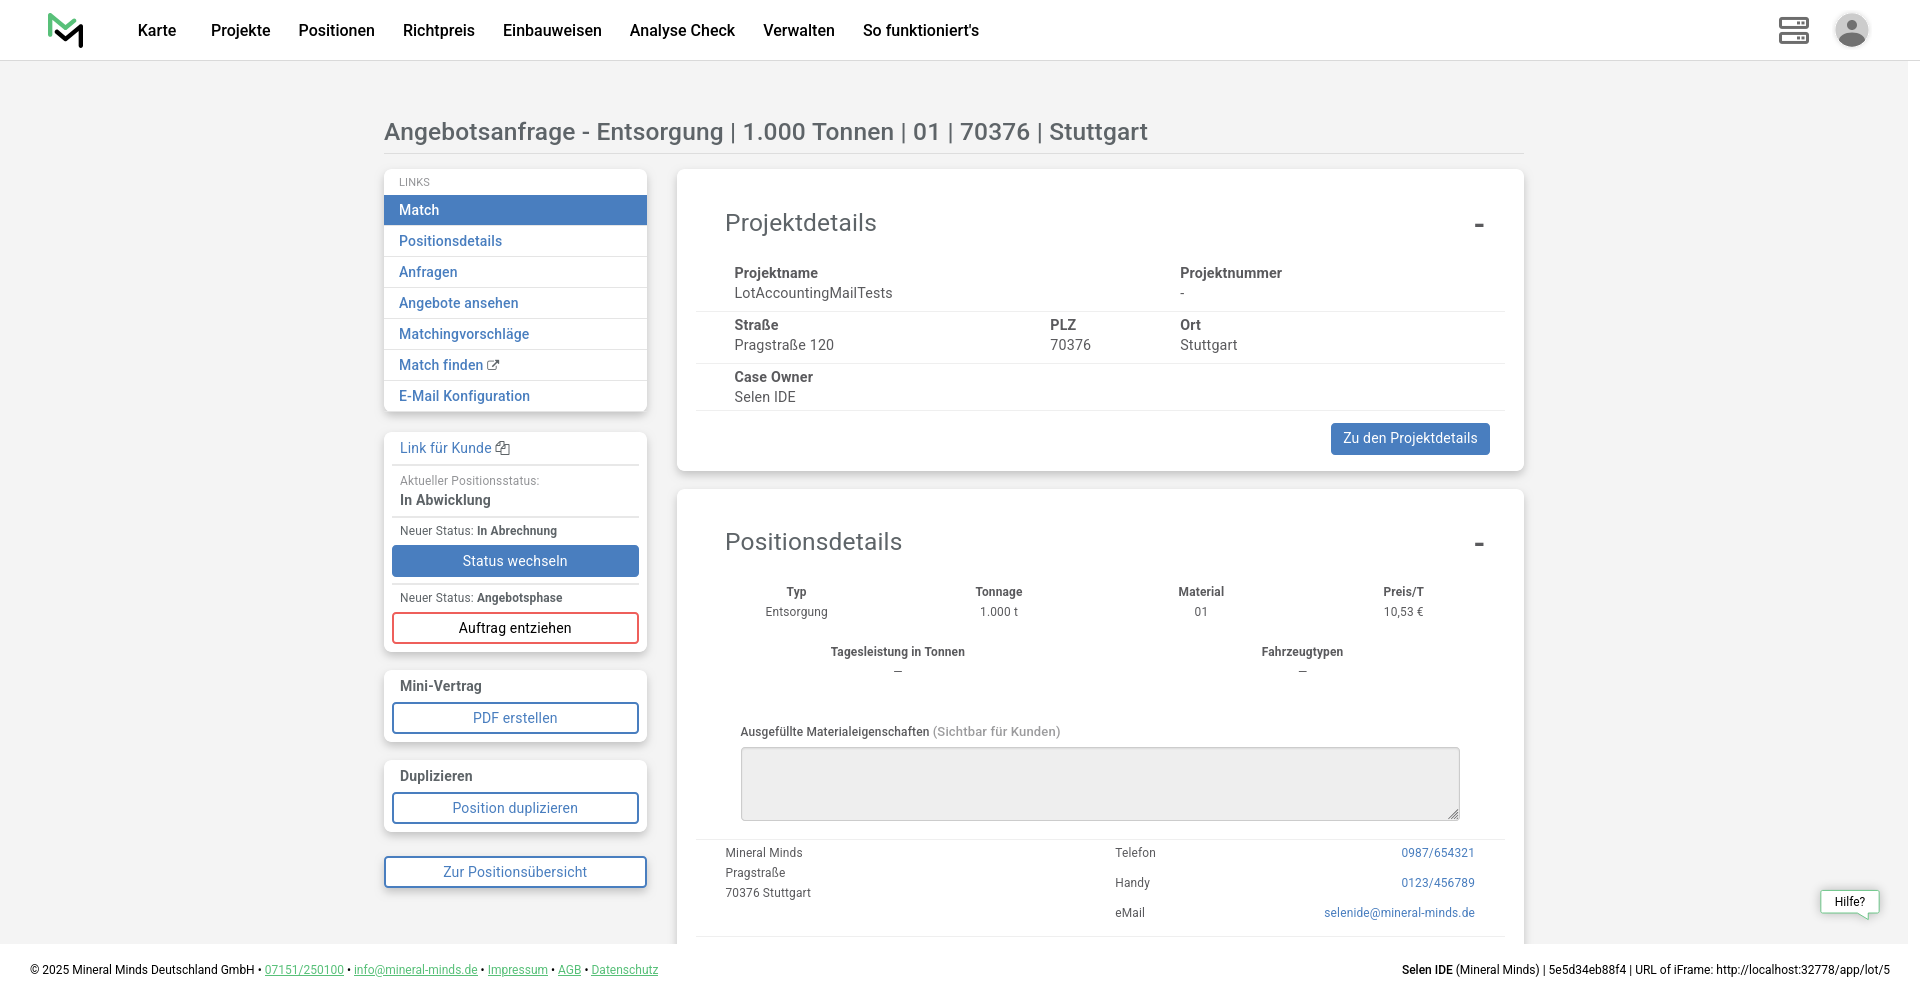Click the copy icon beside Link für Kunde
1920x994 pixels.
[503, 448]
